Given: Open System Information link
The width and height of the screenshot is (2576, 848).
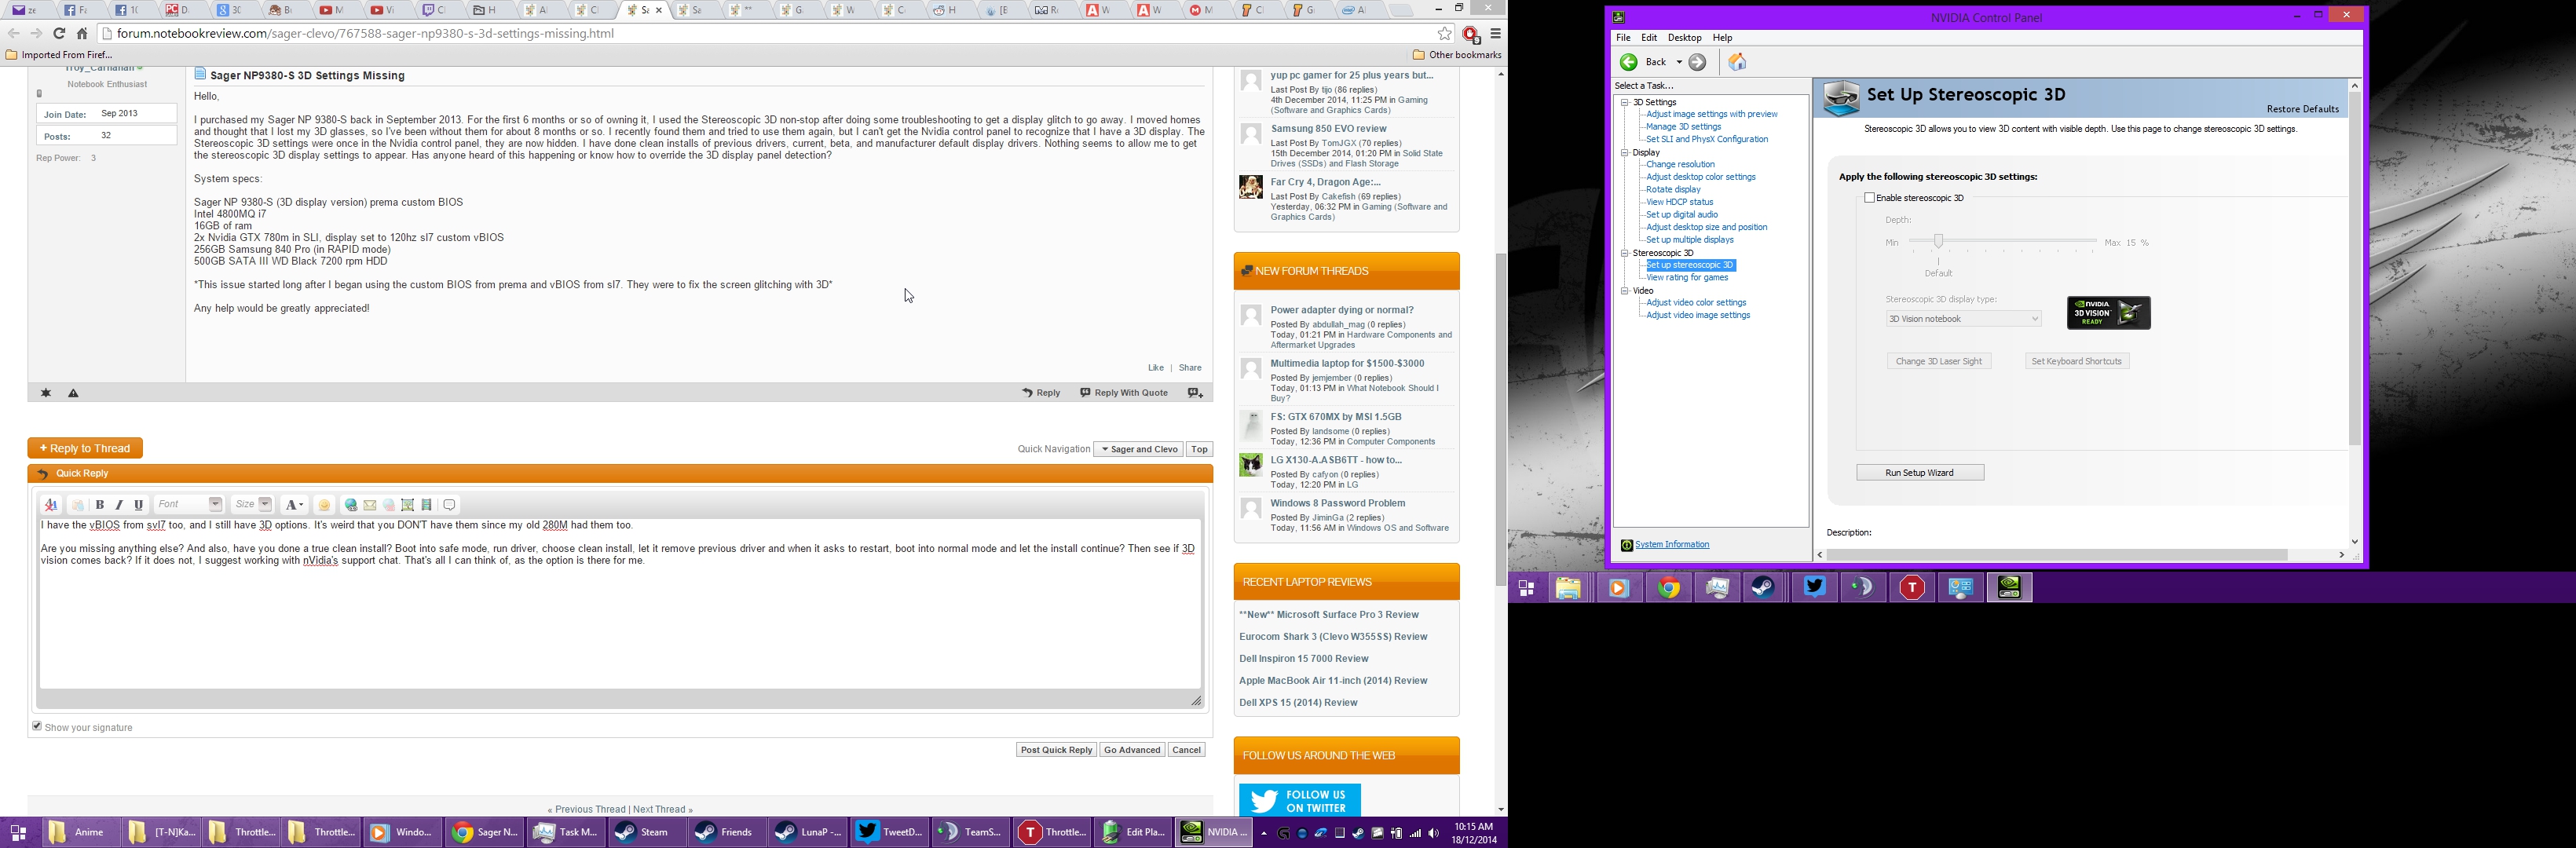Looking at the screenshot, I should [1672, 545].
